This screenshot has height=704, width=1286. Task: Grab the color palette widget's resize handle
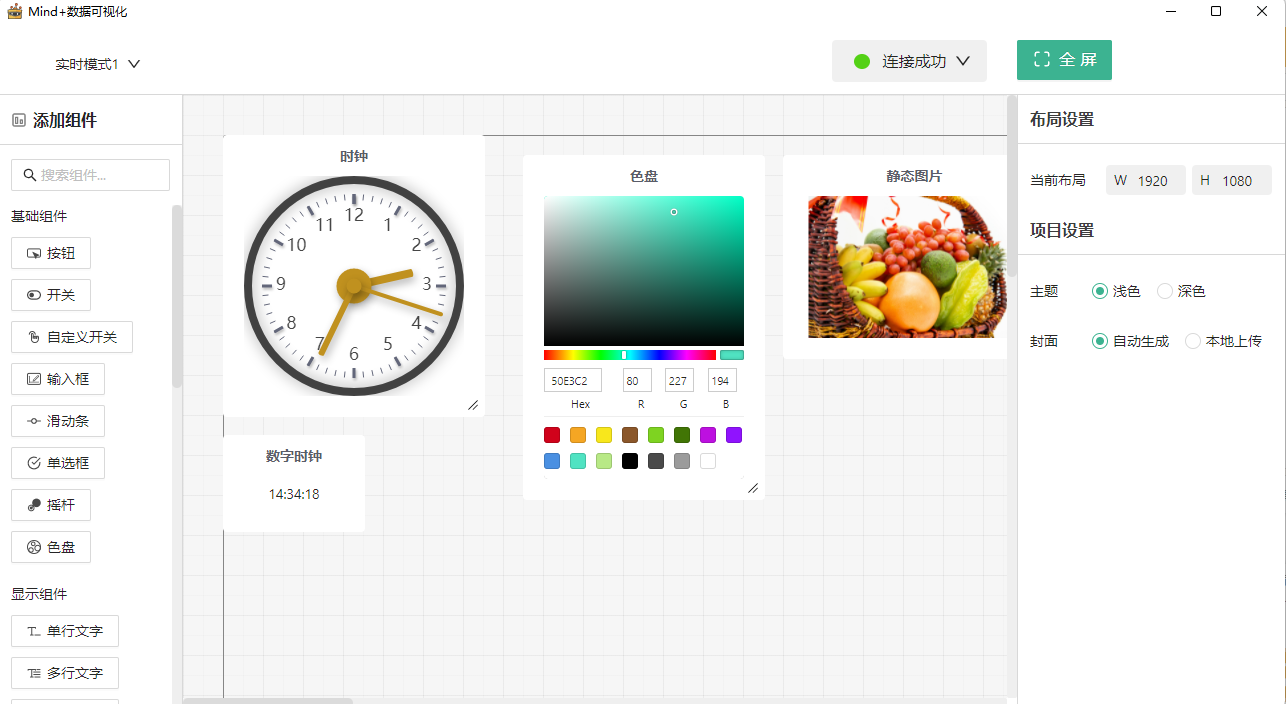pos(753,488)
